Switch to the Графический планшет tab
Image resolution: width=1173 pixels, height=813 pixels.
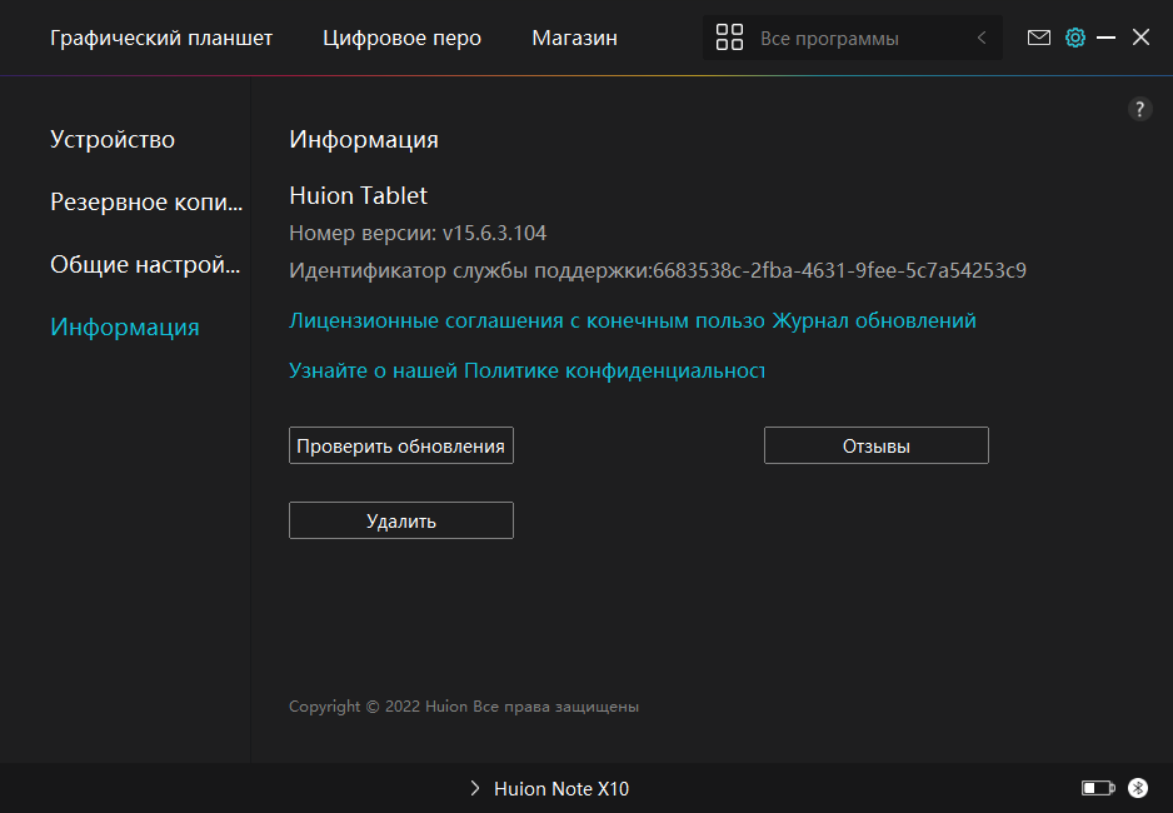point(161,37)
